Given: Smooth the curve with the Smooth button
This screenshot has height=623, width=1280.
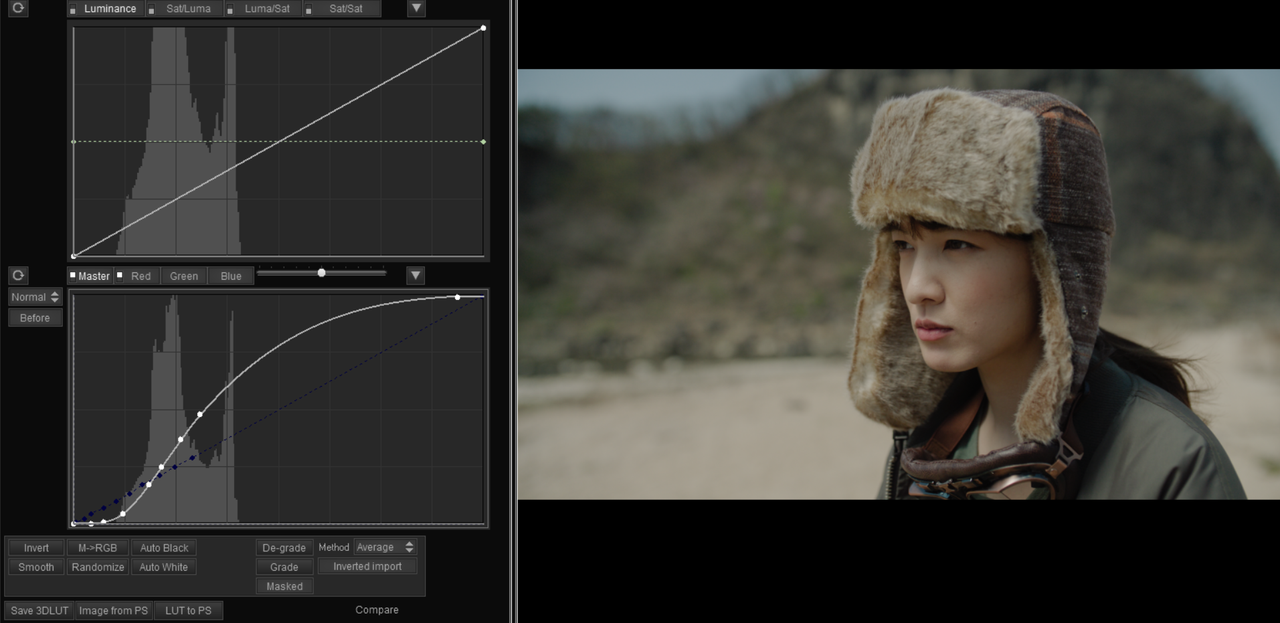Looking at the screenshot, I should pyautogui.click(x=36, y=567).
